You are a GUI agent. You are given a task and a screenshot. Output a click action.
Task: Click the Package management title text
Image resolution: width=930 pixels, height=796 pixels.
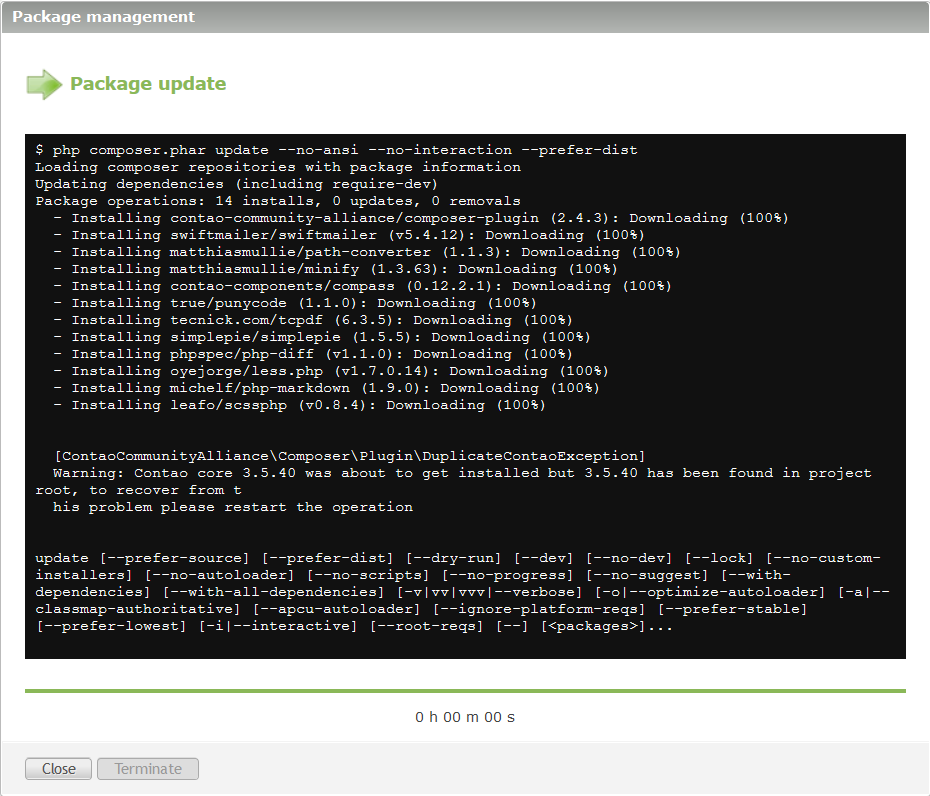coord(103,17)
